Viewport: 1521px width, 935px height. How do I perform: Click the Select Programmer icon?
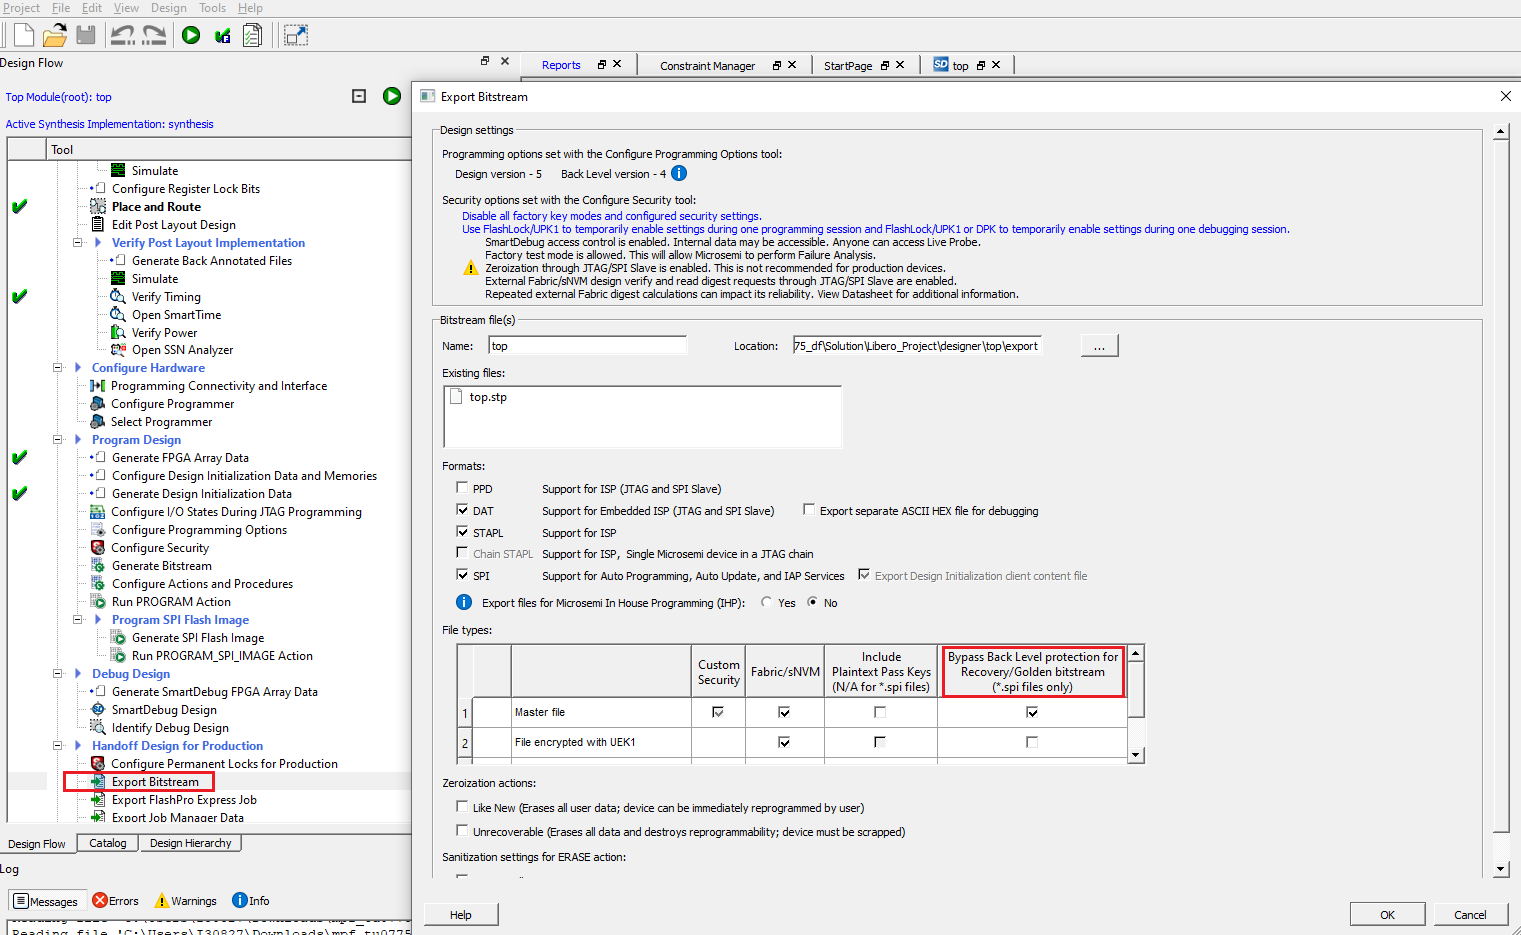point(98,422)
